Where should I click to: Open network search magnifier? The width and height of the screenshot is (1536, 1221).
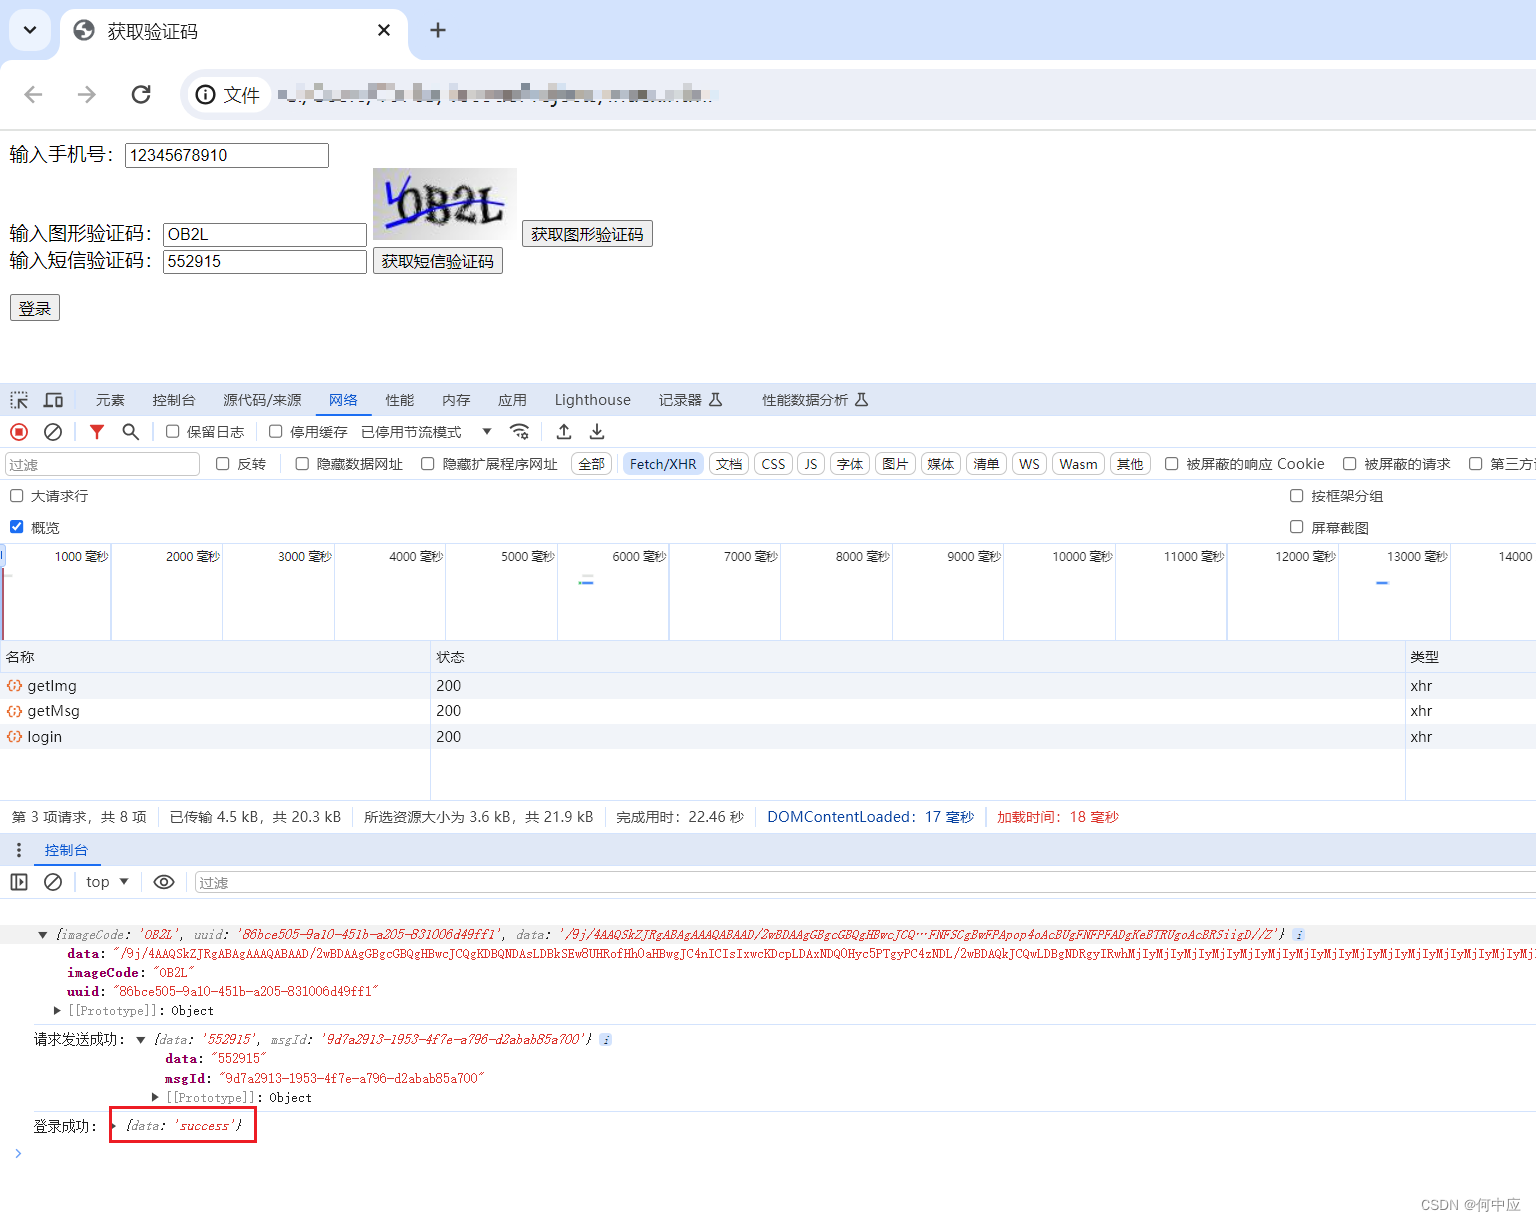[130, 432]
